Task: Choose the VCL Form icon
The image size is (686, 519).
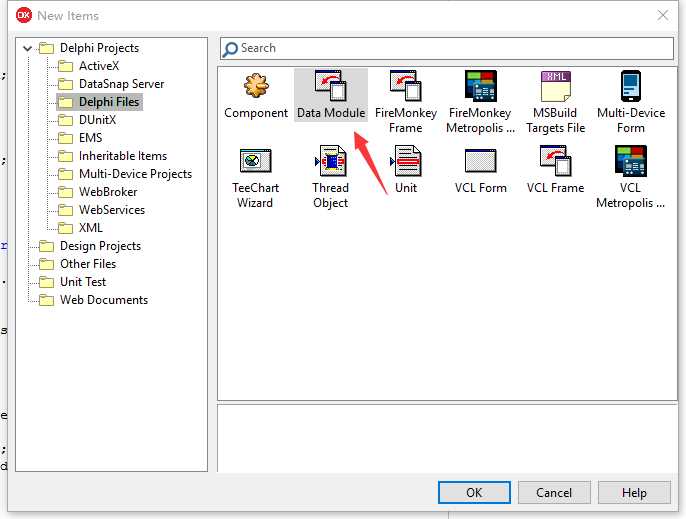Action: pos(480,161)
